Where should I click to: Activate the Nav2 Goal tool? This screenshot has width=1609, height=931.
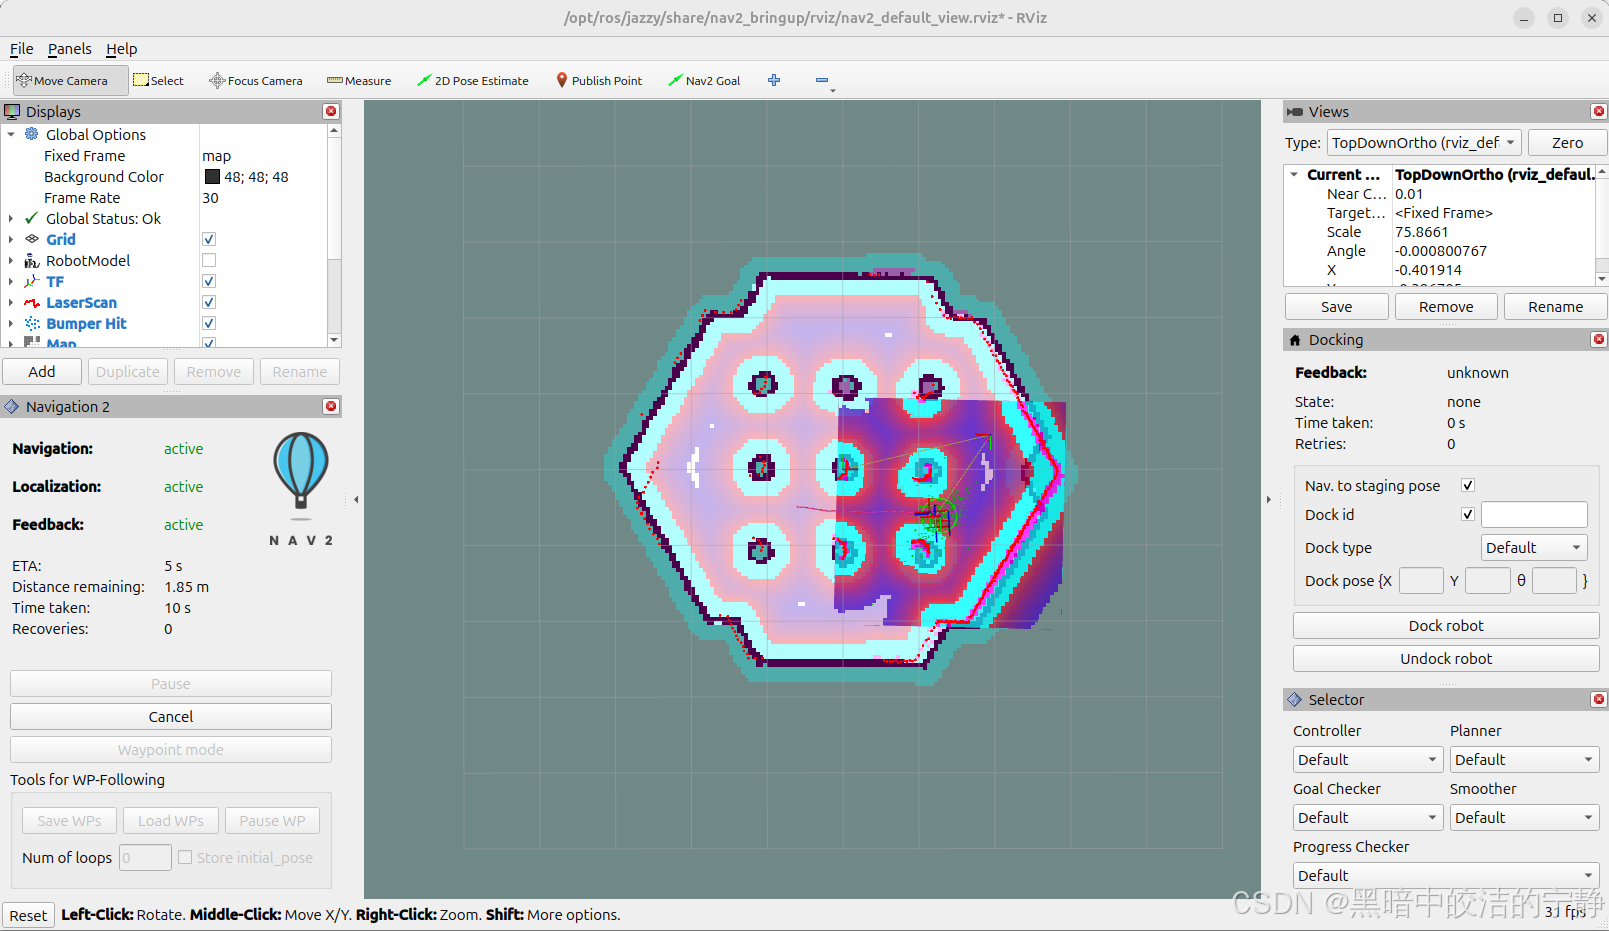tap(704, 81)
